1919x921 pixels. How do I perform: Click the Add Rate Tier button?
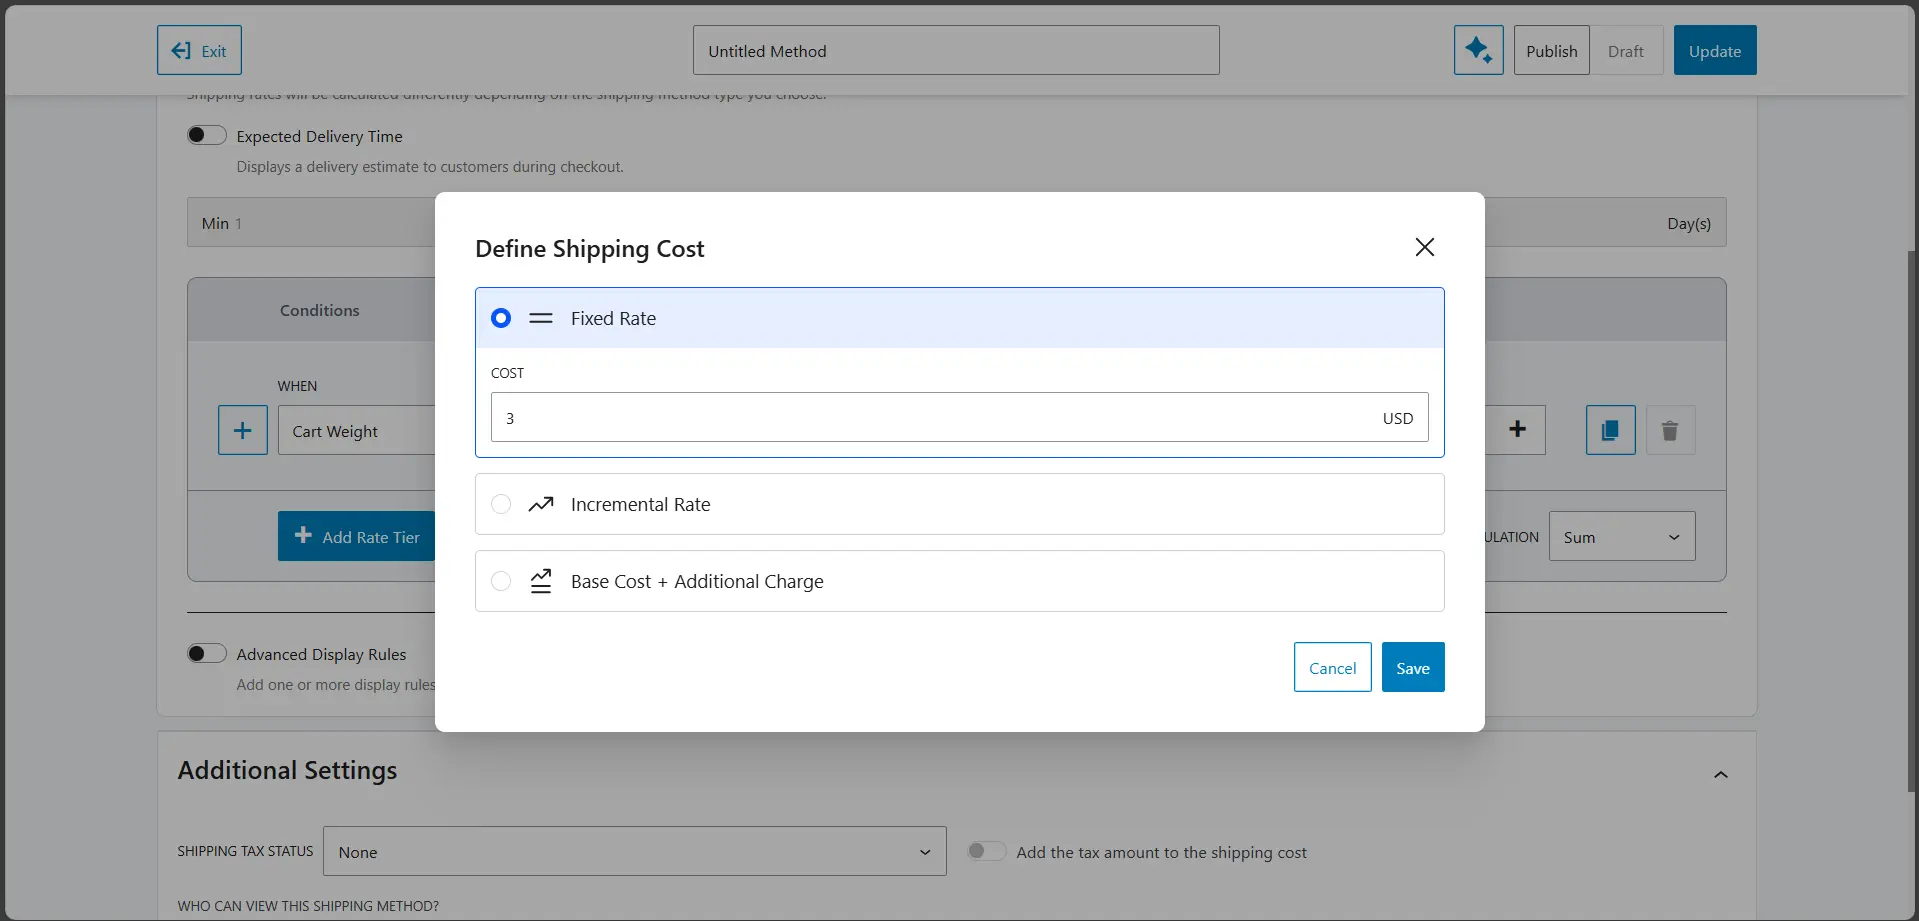tap(357, 536)
